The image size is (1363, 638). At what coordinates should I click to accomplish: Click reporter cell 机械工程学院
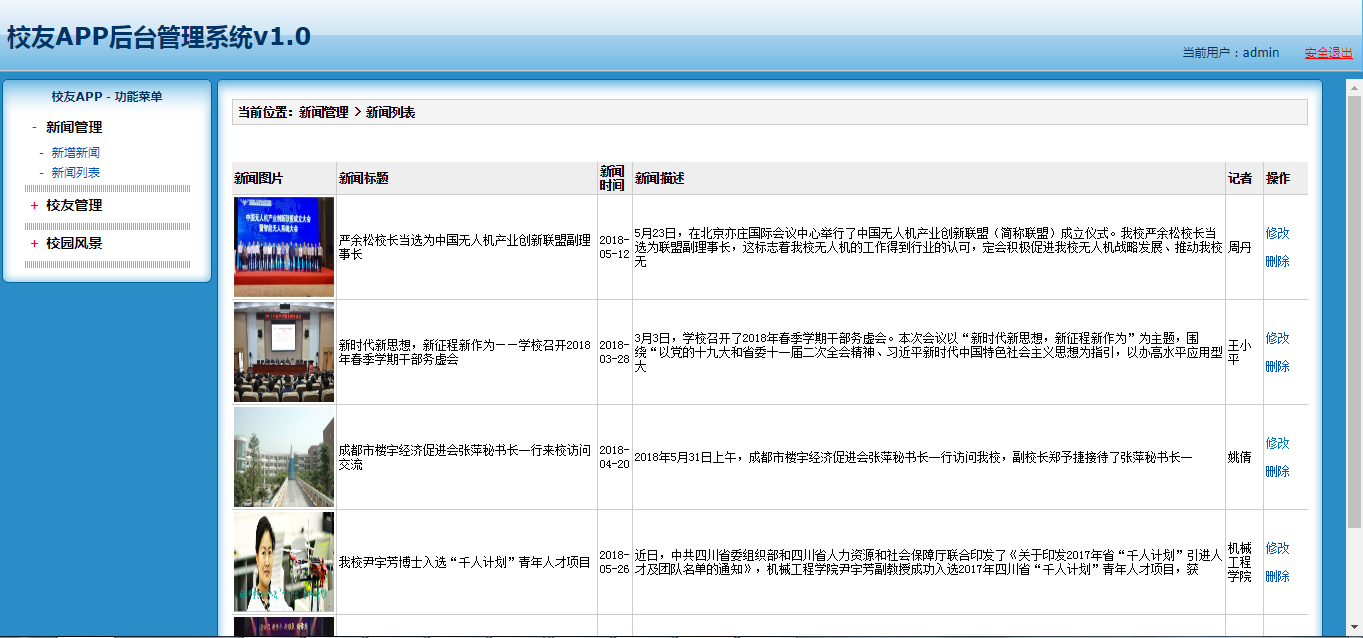click(x=1240, y=562)
